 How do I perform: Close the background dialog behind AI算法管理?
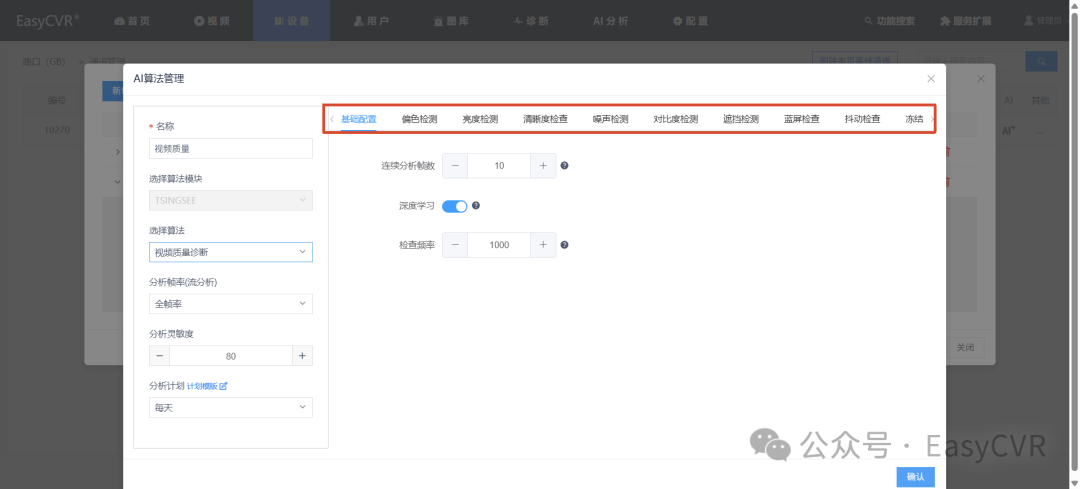982,79
